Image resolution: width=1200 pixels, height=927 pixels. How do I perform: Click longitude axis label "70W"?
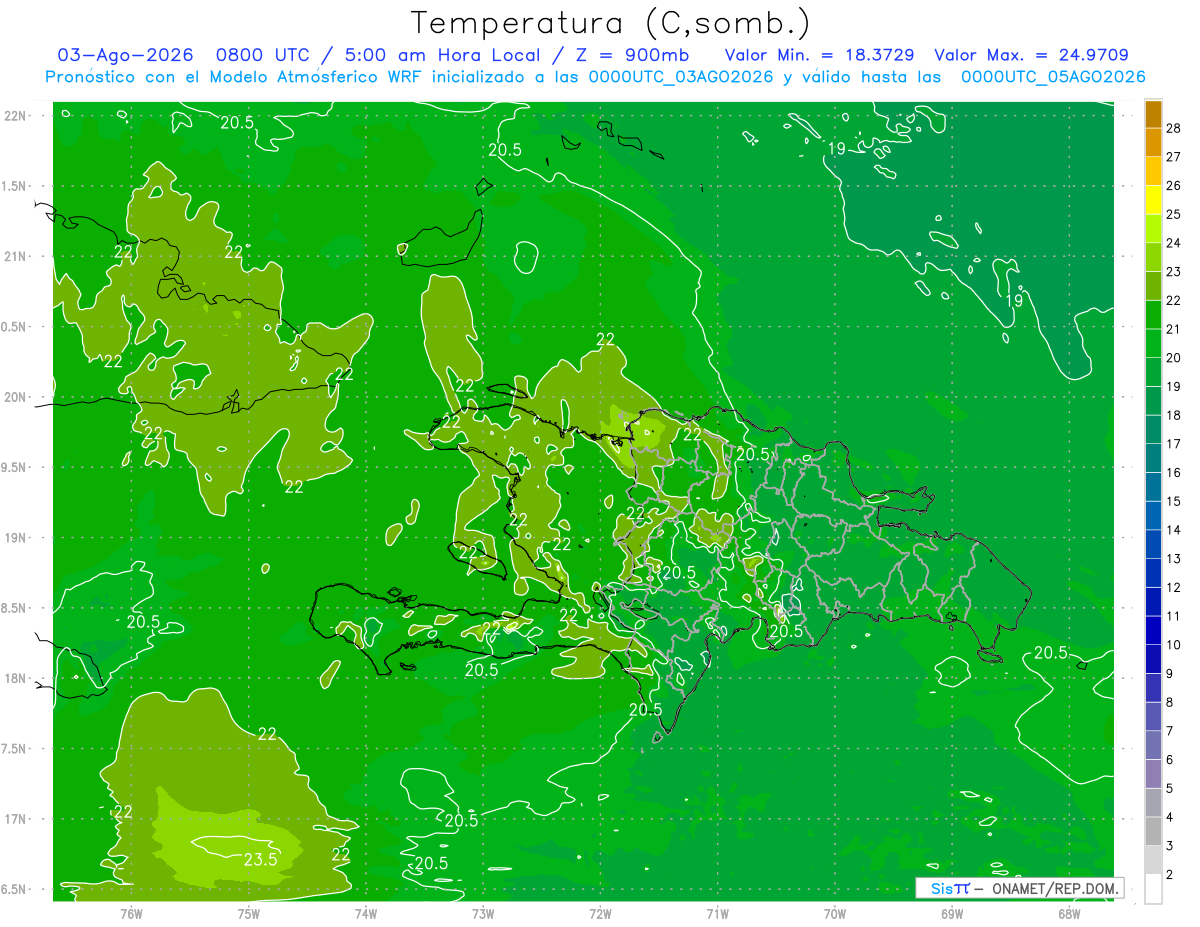coord(835,913)
